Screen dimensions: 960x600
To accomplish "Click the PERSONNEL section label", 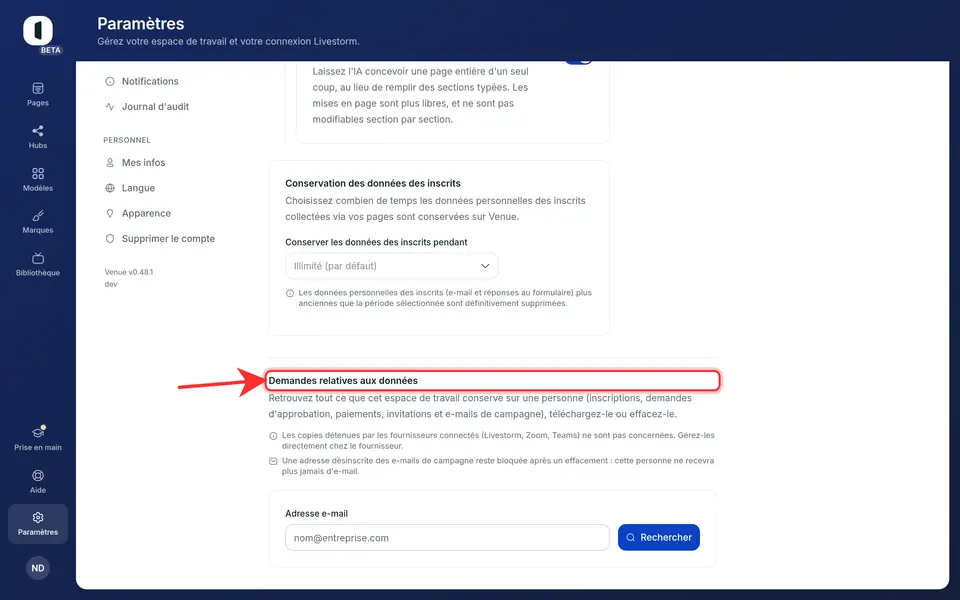I will (127, 140).
